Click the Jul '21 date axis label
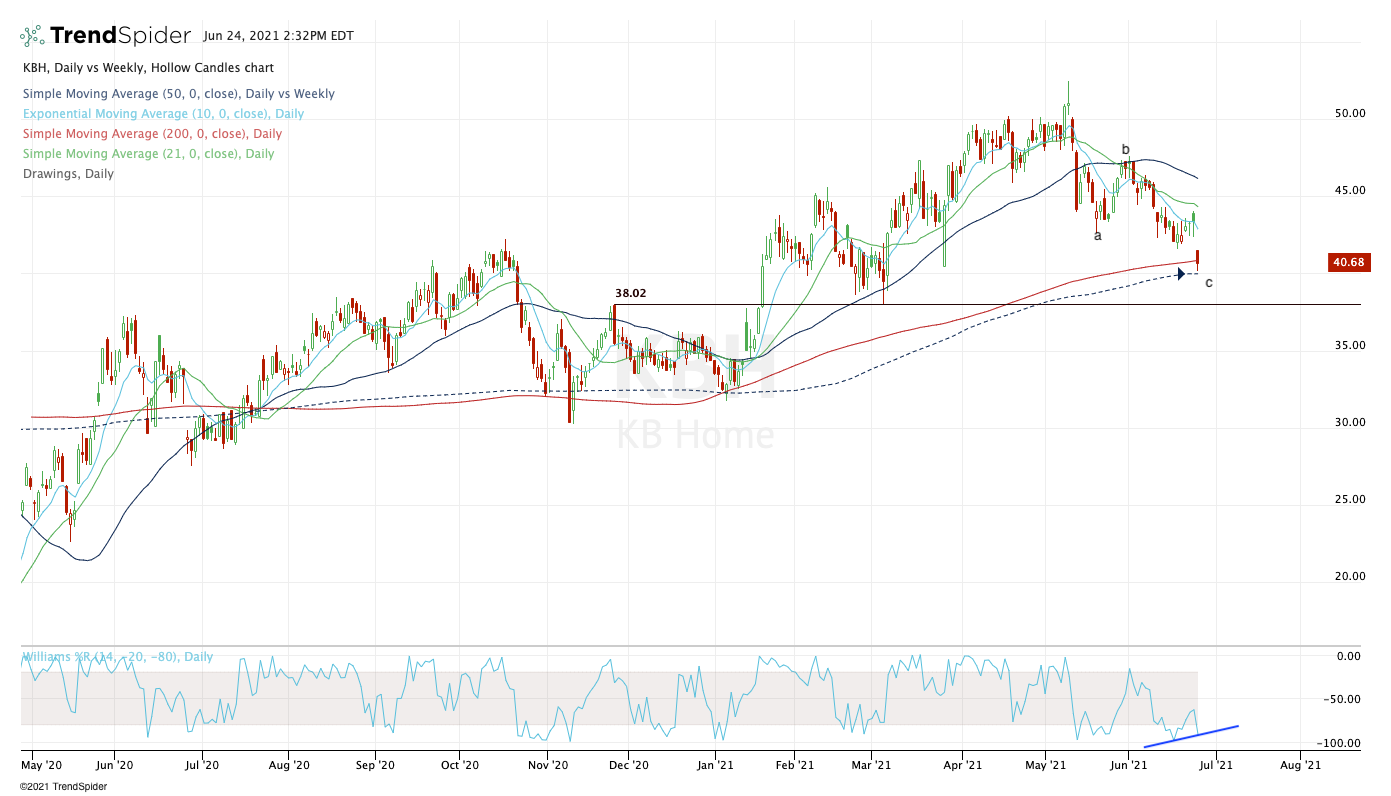The height and width of the screenshot is (796, 1391). [x=1214, y=764]
